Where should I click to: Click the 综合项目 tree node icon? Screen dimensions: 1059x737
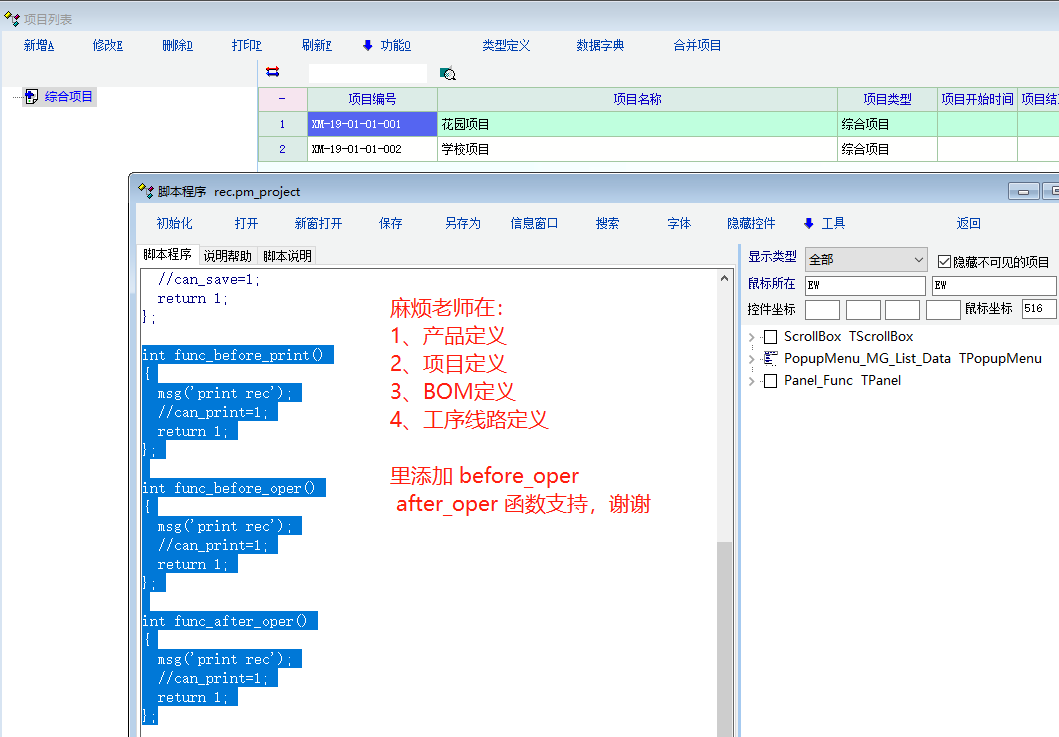(31, 97)
